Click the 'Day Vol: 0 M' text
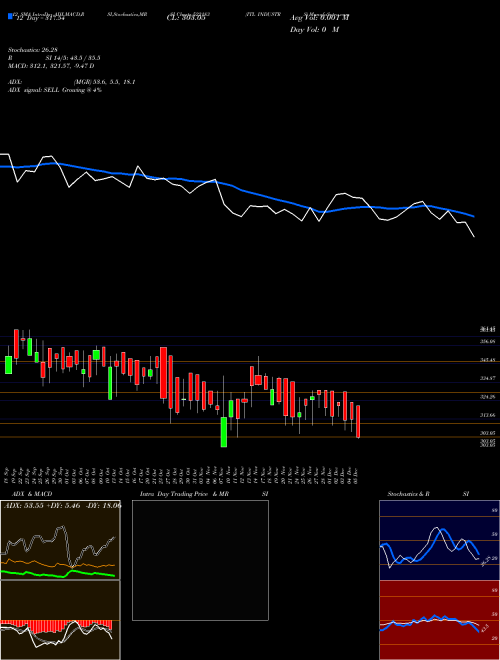 pos(314,29)
